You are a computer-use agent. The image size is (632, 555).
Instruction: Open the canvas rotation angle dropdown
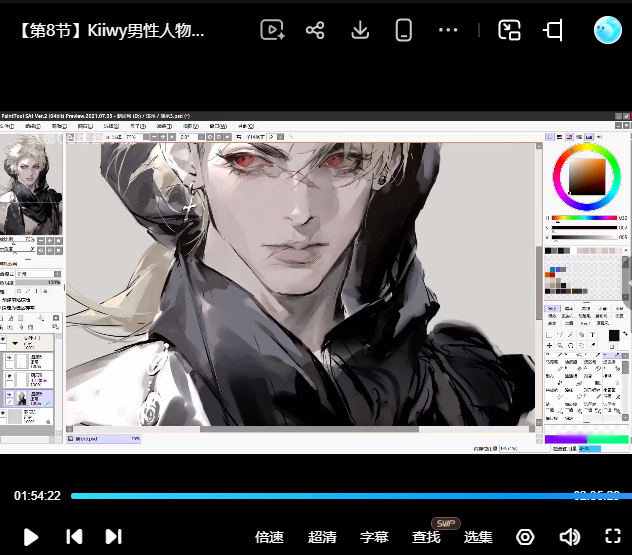tap(201, 137)
